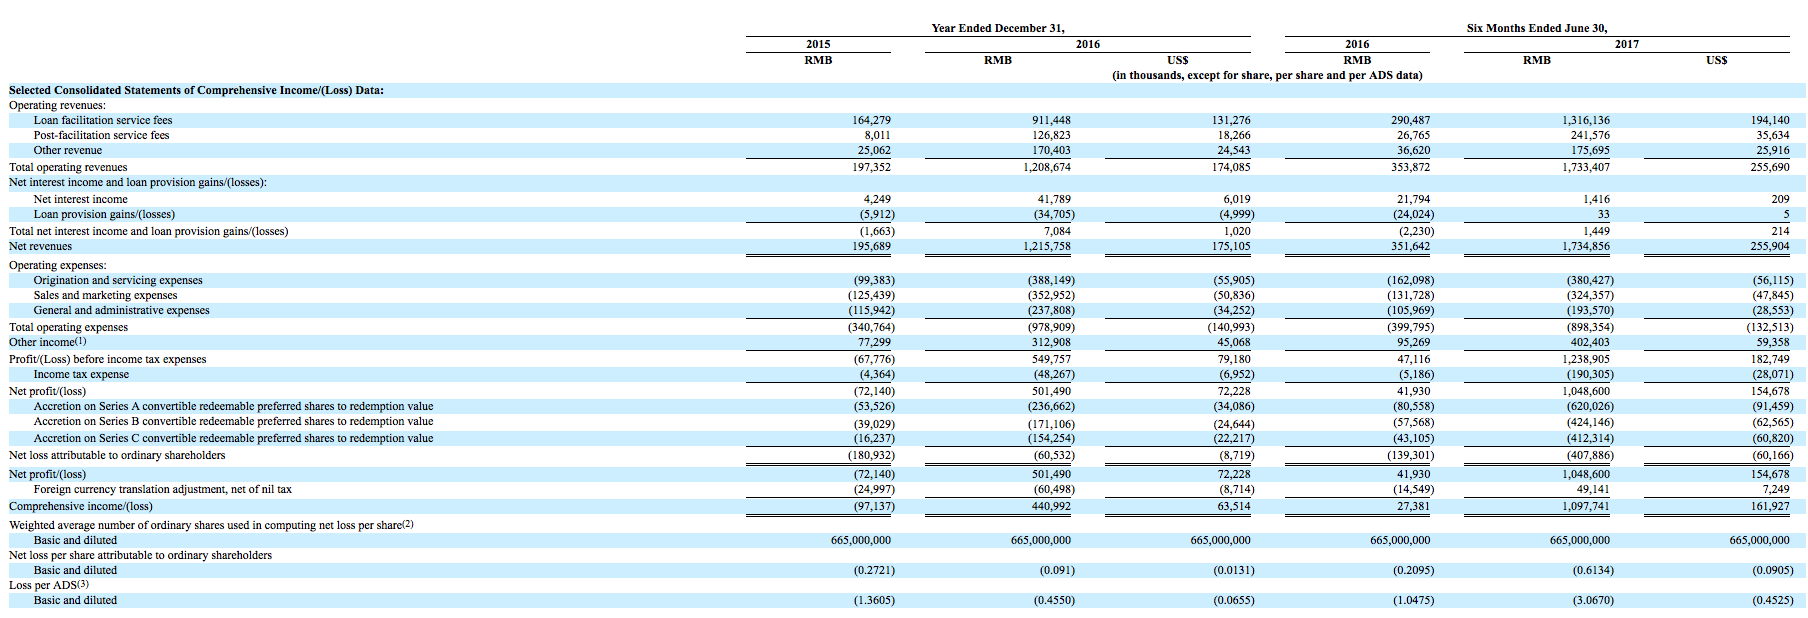Click the 'Post-facilitation service fees' row label
The height and width of the screenshot is (618, 1808).
click(x=102, y=135)
